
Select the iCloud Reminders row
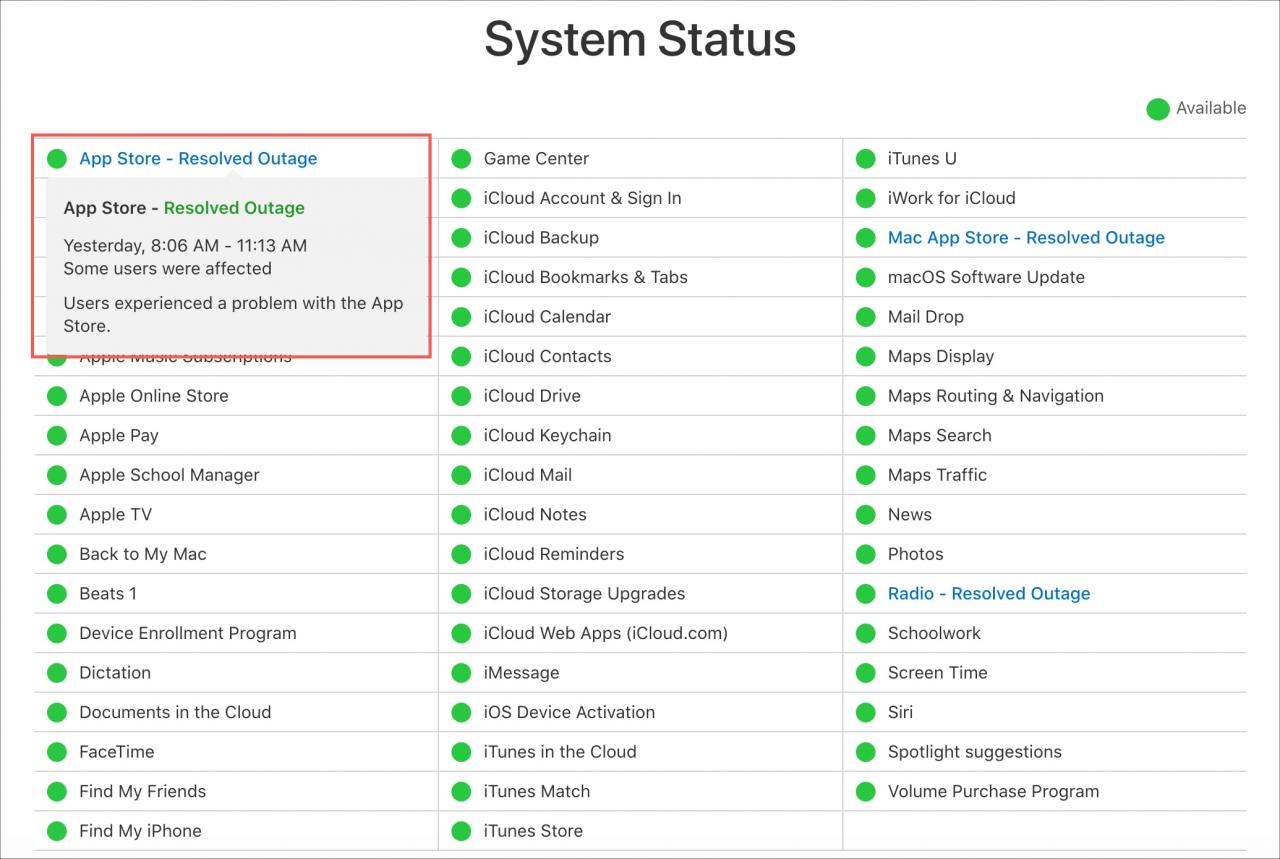coord(640,554)
